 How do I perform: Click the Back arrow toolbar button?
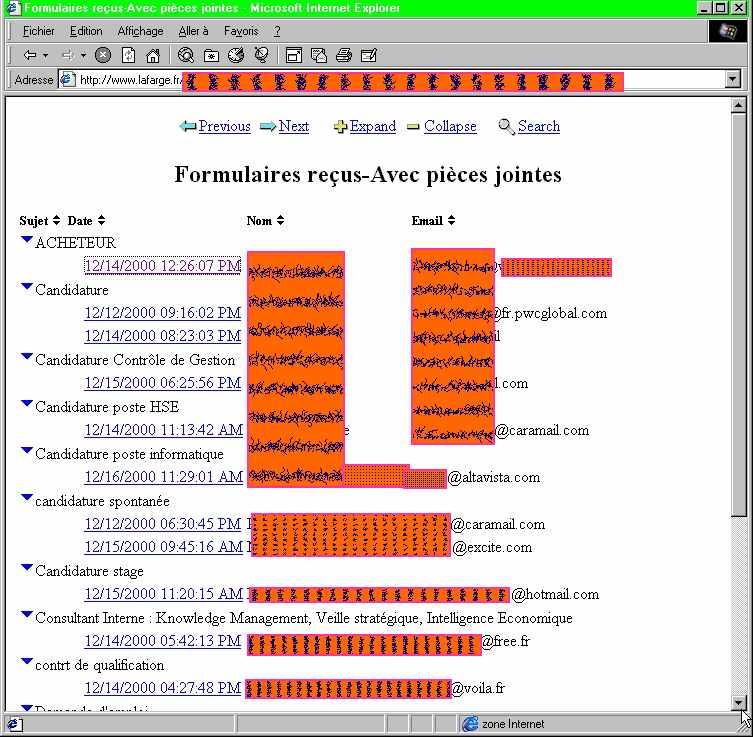[30, 55]
